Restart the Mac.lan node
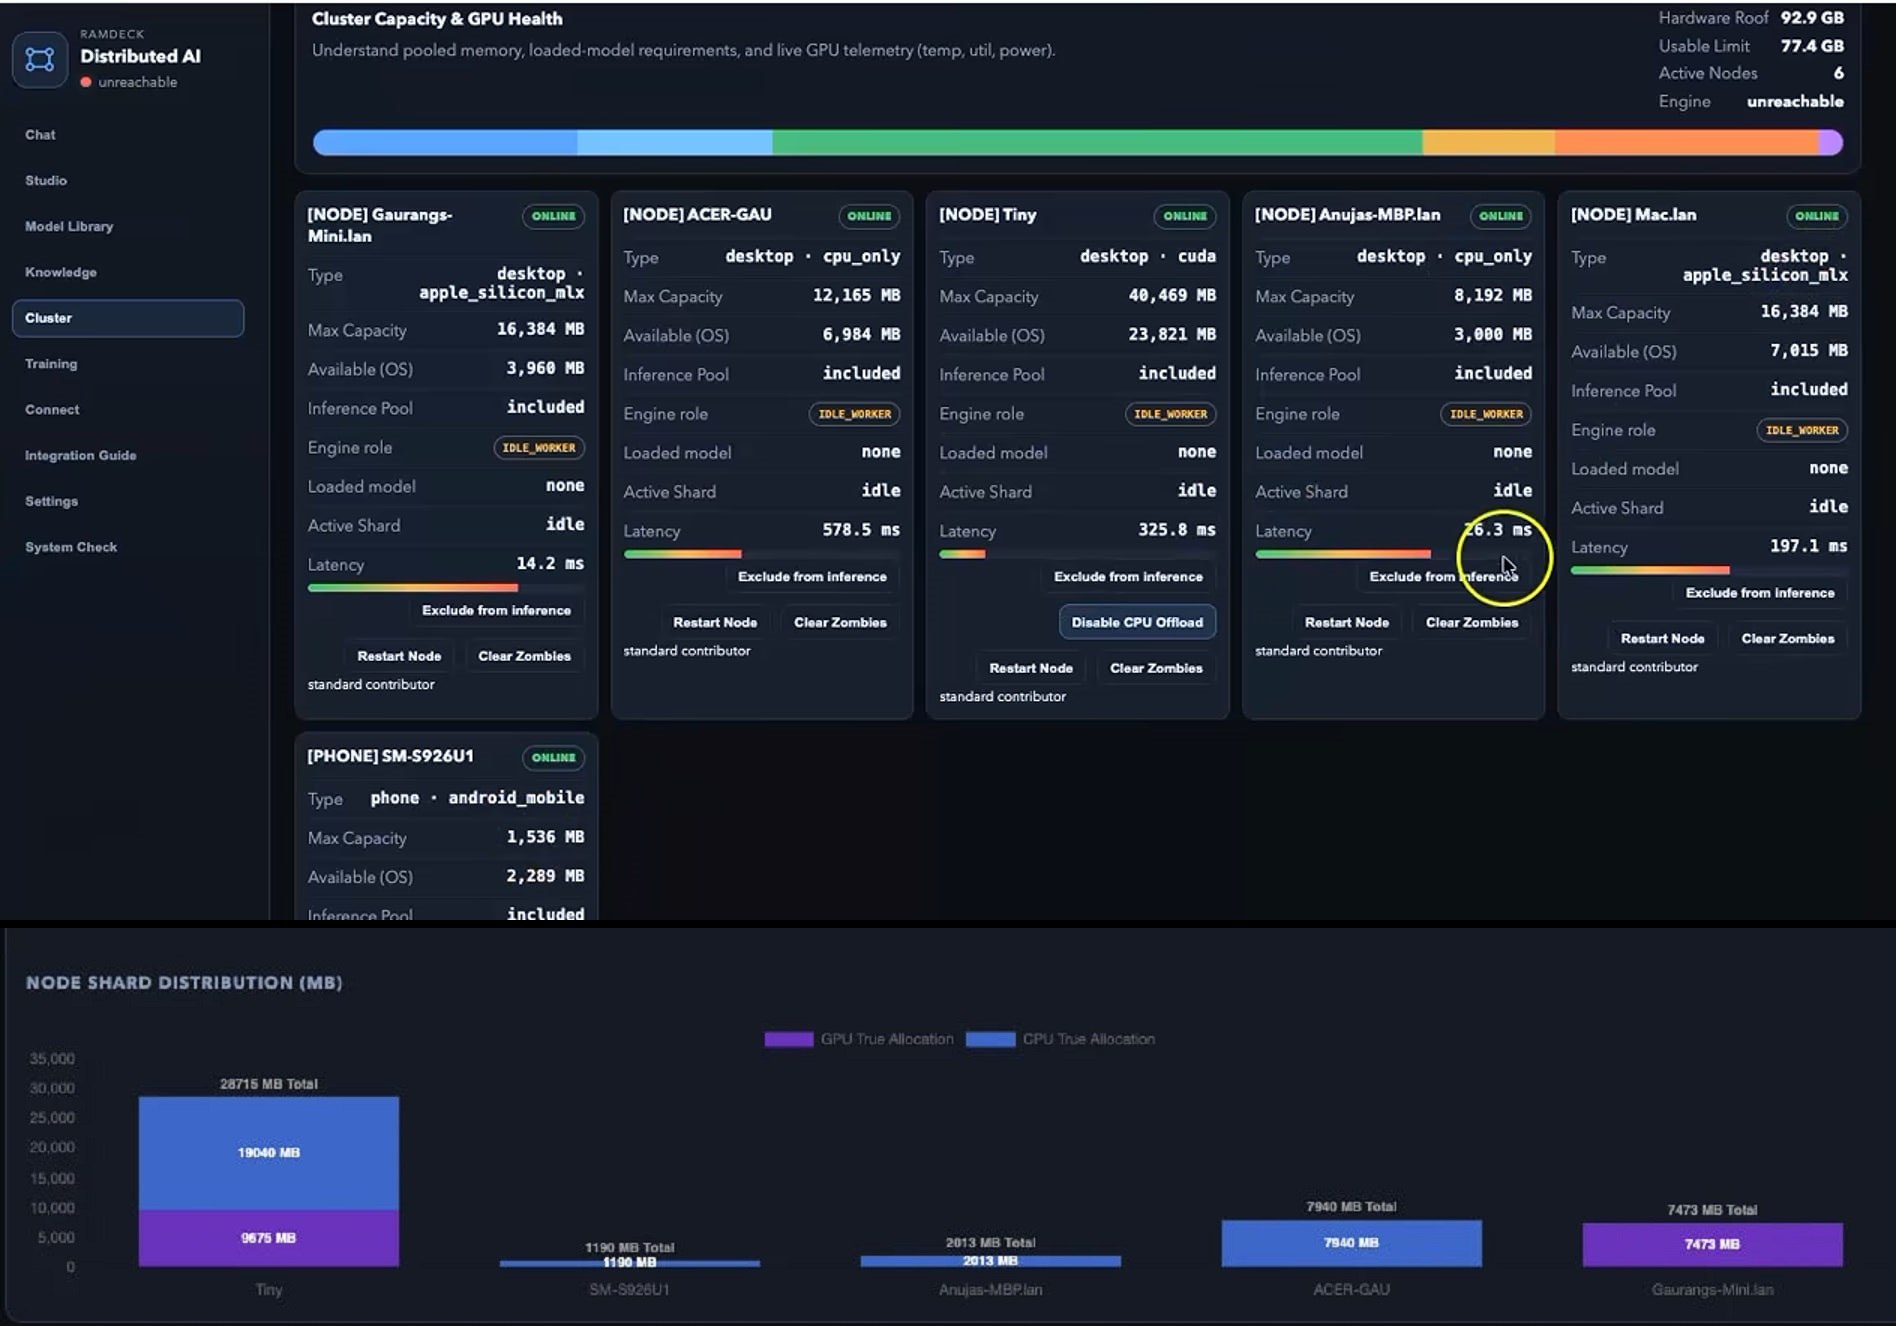Screen dimensions: 1896x1326 1662,639
